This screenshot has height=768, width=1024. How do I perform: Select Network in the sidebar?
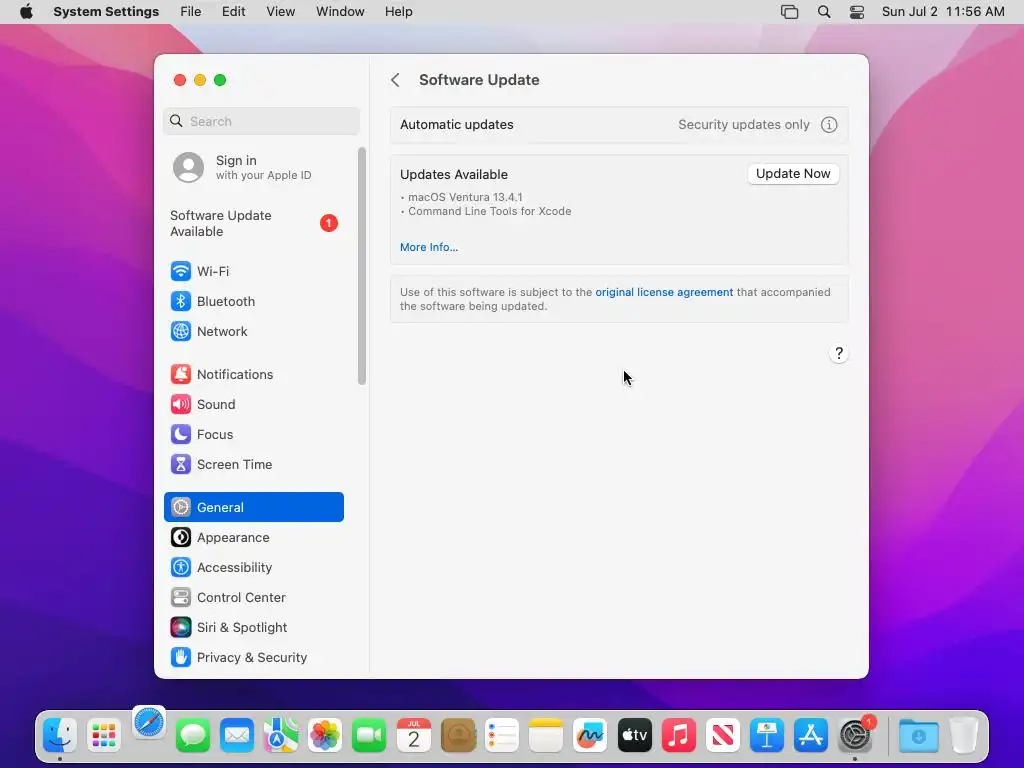[x=253, y=331]
